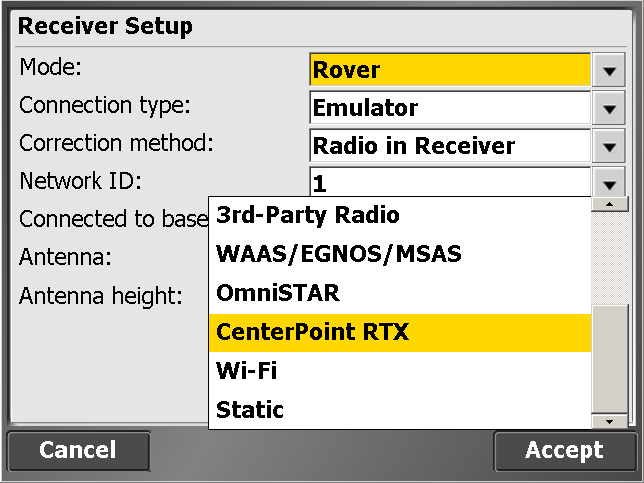The image size is (644, 483).
Task: Collapse the Correction method dropdown arrow
Action: (x=608, y=146)
